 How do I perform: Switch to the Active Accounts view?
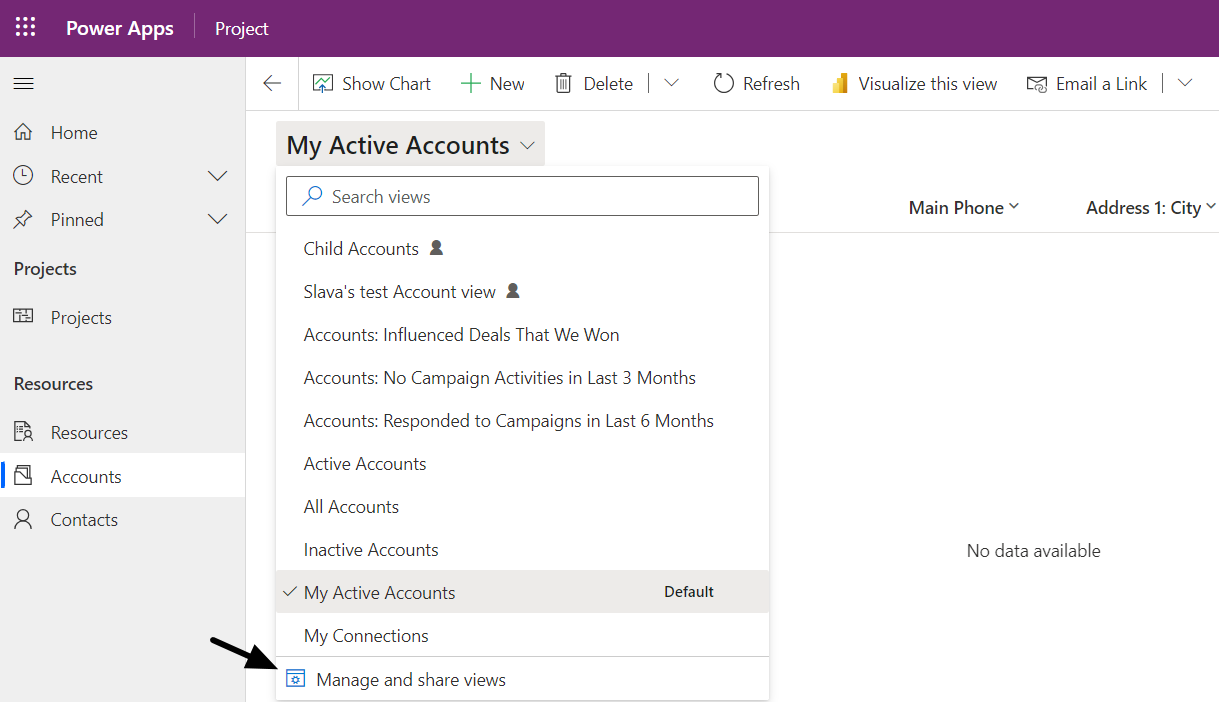pos(522,464)
